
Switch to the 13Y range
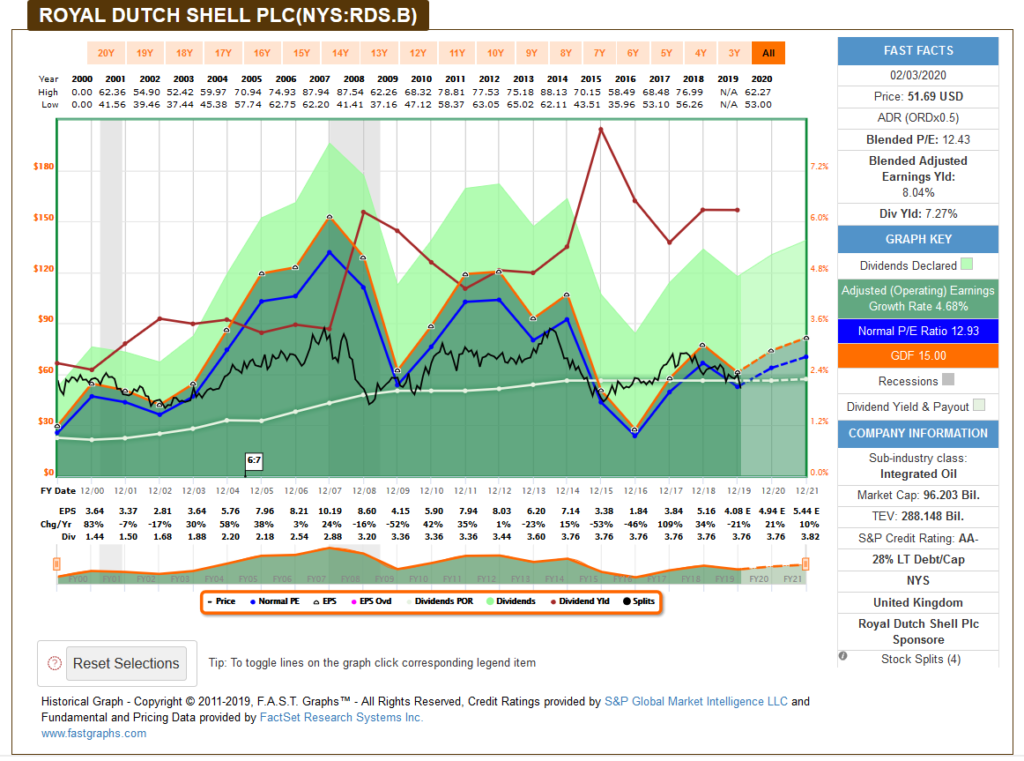point(379,53)
